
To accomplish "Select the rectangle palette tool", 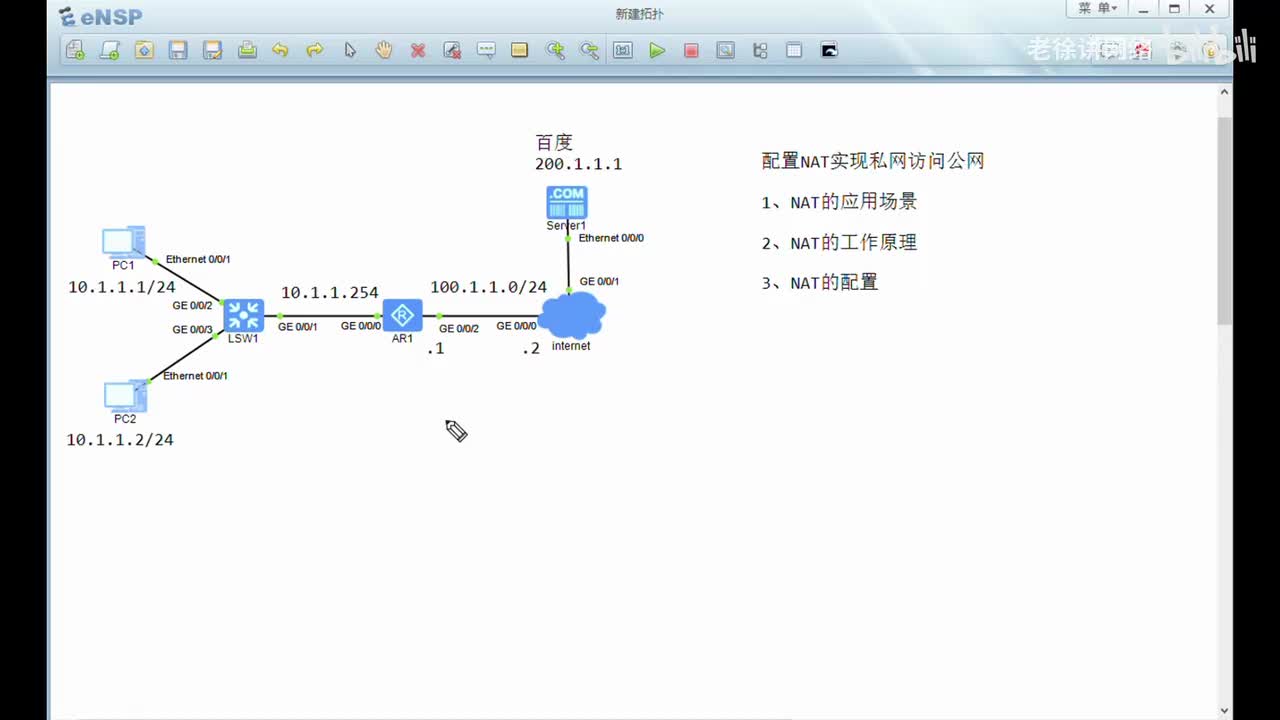I will [519, 50].
